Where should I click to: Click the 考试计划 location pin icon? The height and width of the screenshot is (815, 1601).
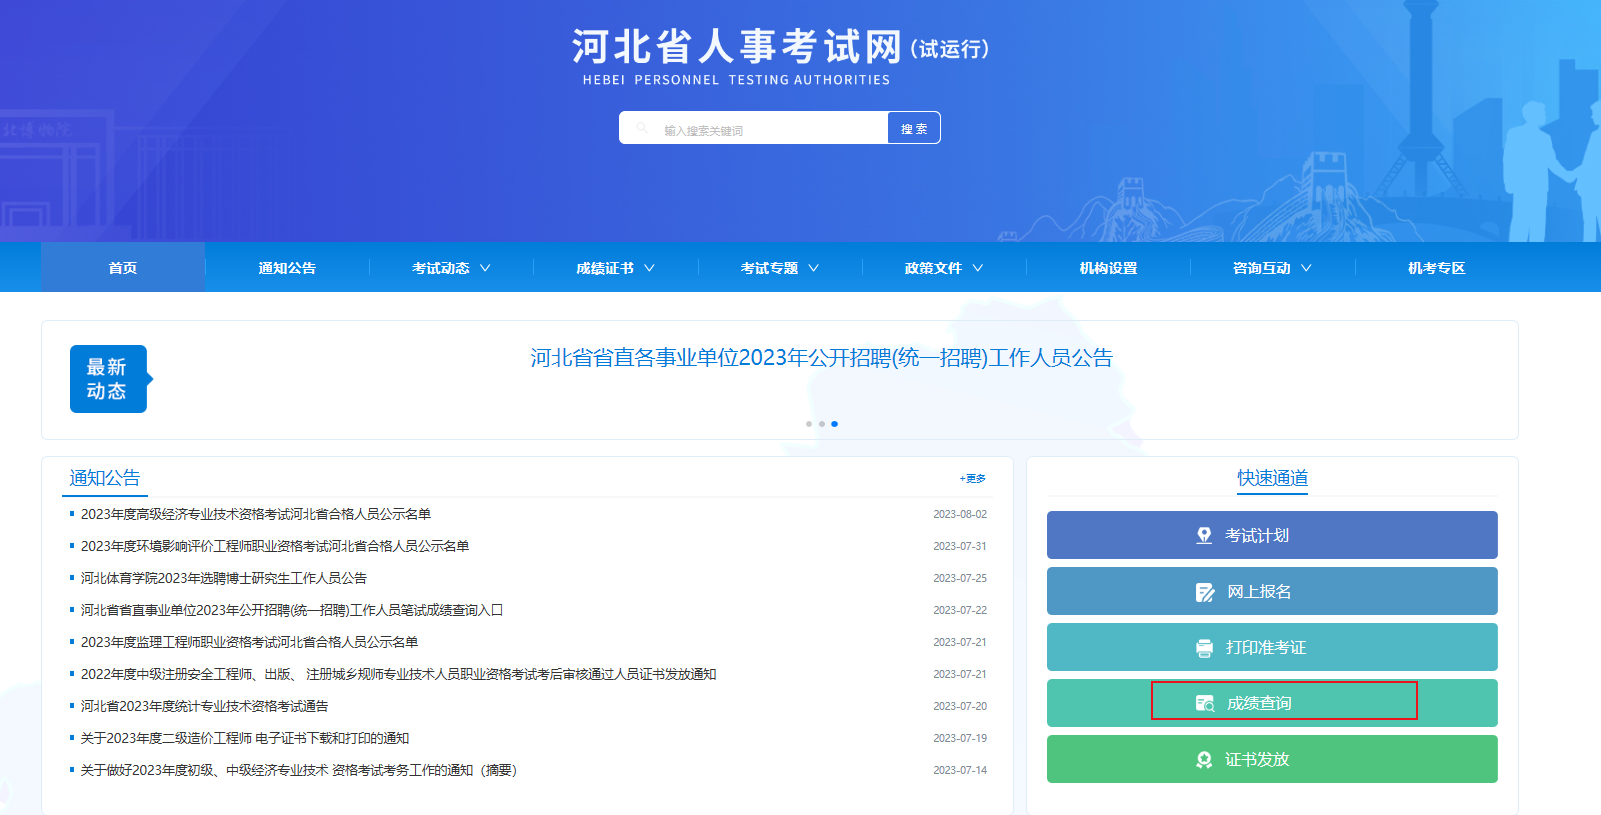[x=1204, y=536]
